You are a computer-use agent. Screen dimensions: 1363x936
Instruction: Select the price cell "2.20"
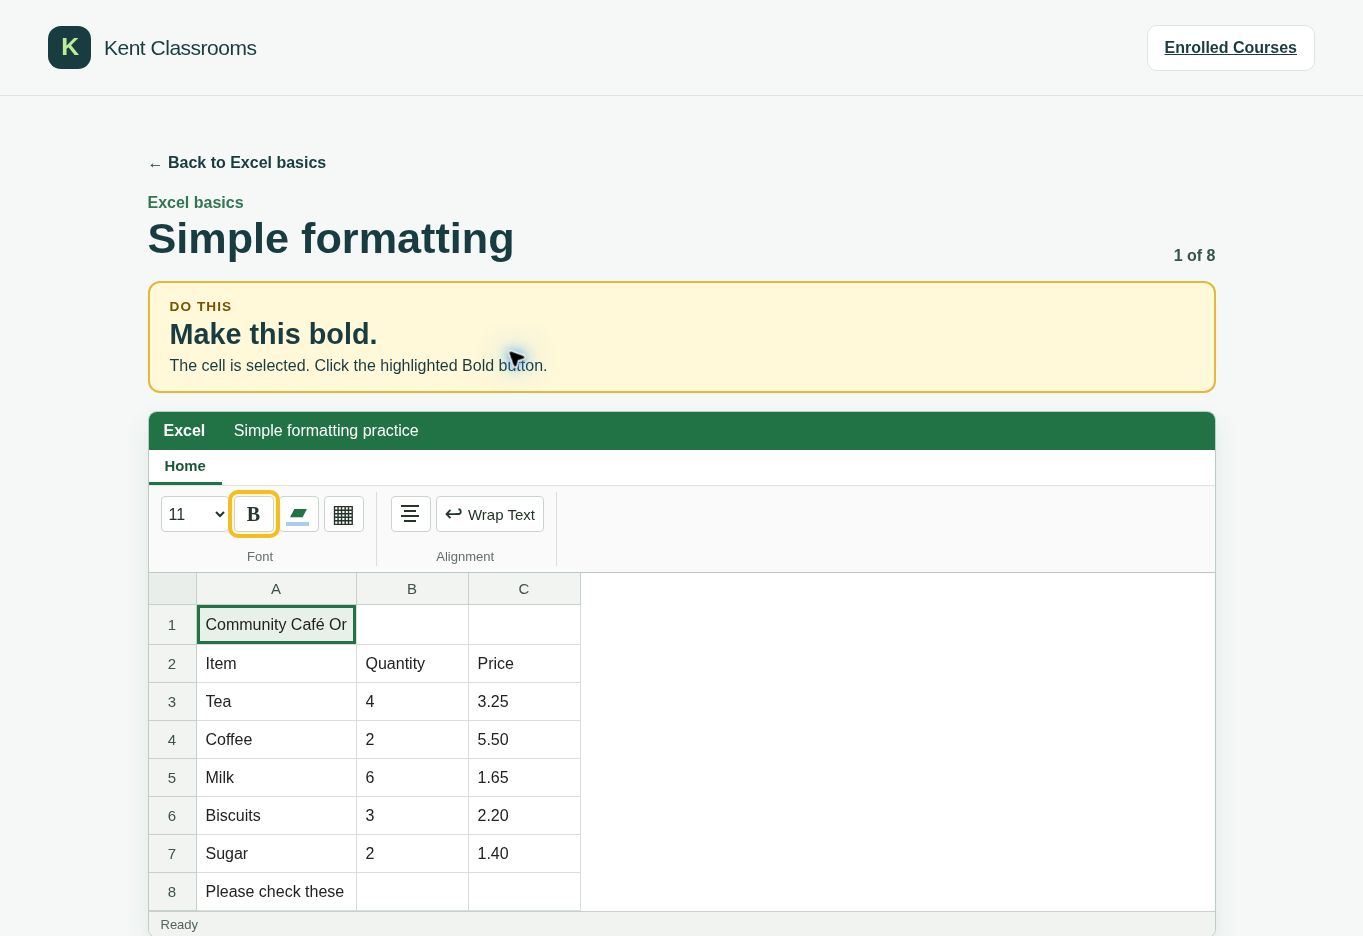pos(524,816)
